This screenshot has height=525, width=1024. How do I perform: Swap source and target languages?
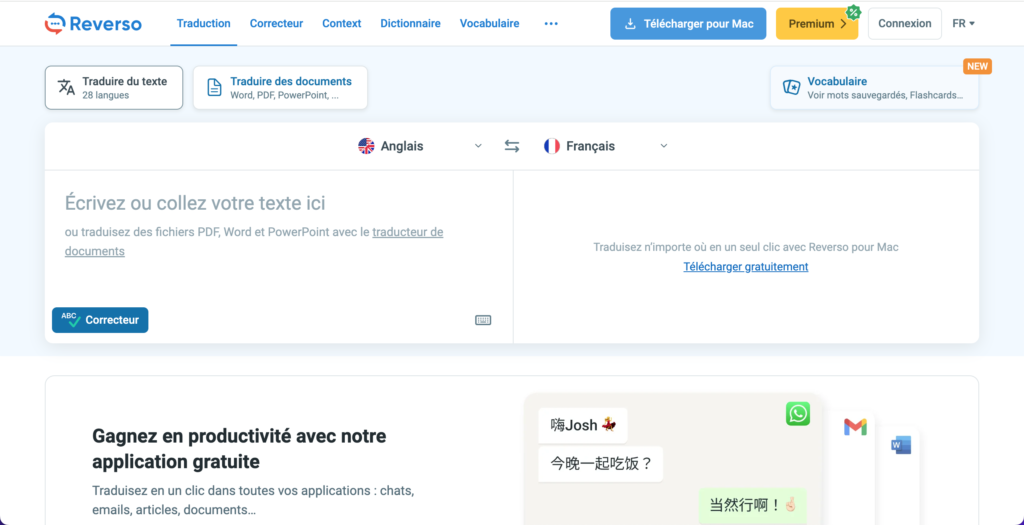(x=512, y=146)
